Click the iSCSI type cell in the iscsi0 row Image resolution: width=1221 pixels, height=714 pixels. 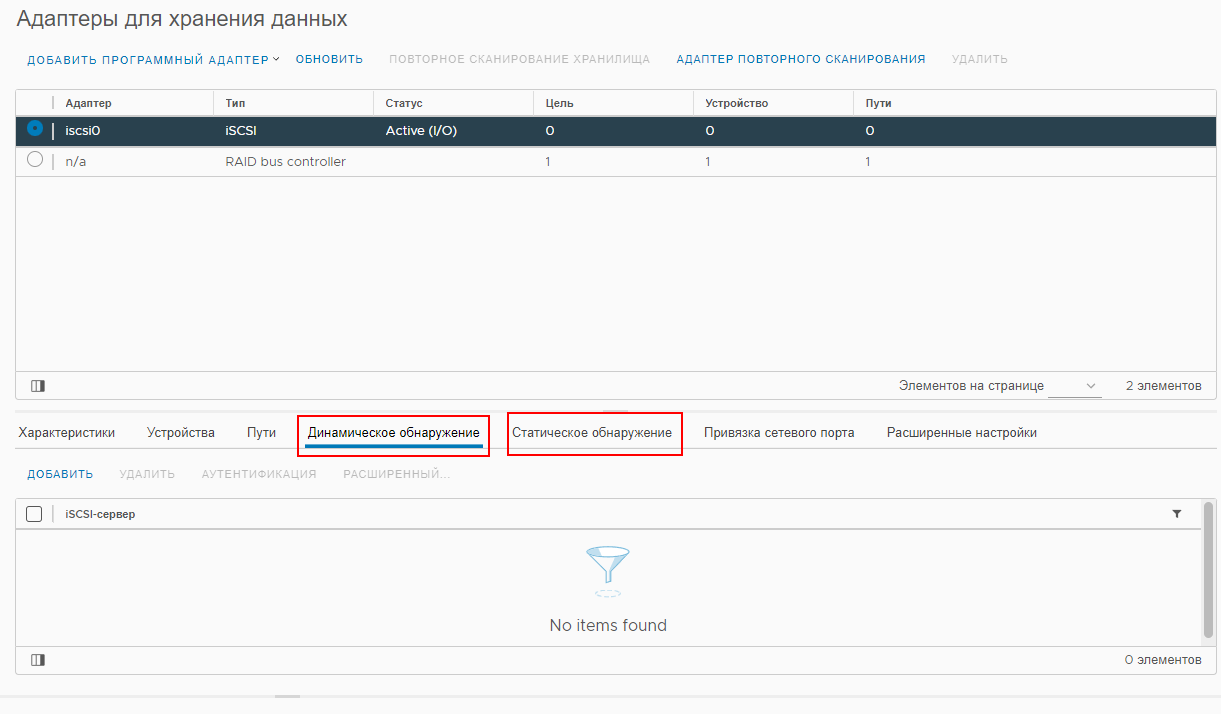pos(241,130)
